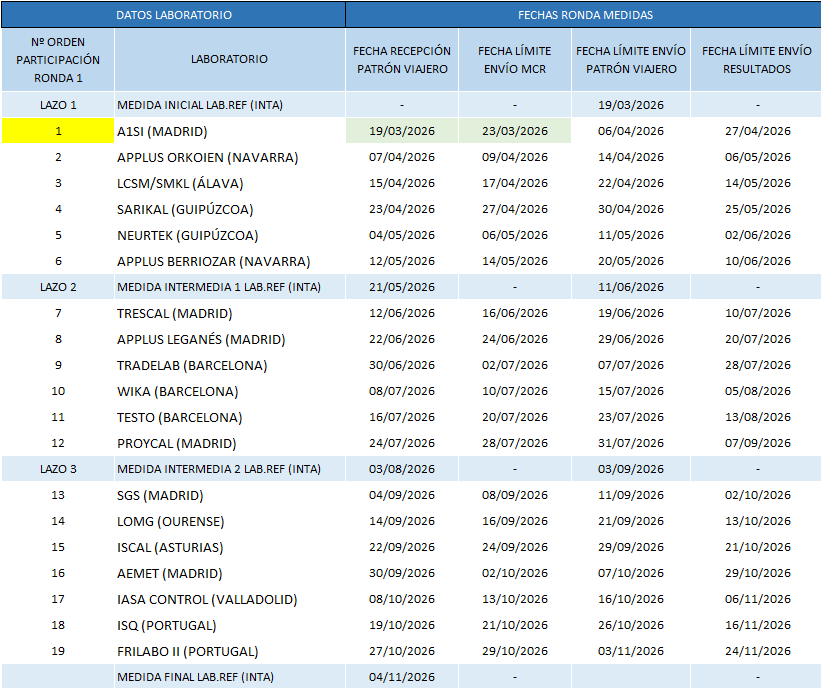Click the PROYCAL (MADRID) results date 07/09/2026
The height and width of the screenshot is (688, 821).
(x=756, y=443)
